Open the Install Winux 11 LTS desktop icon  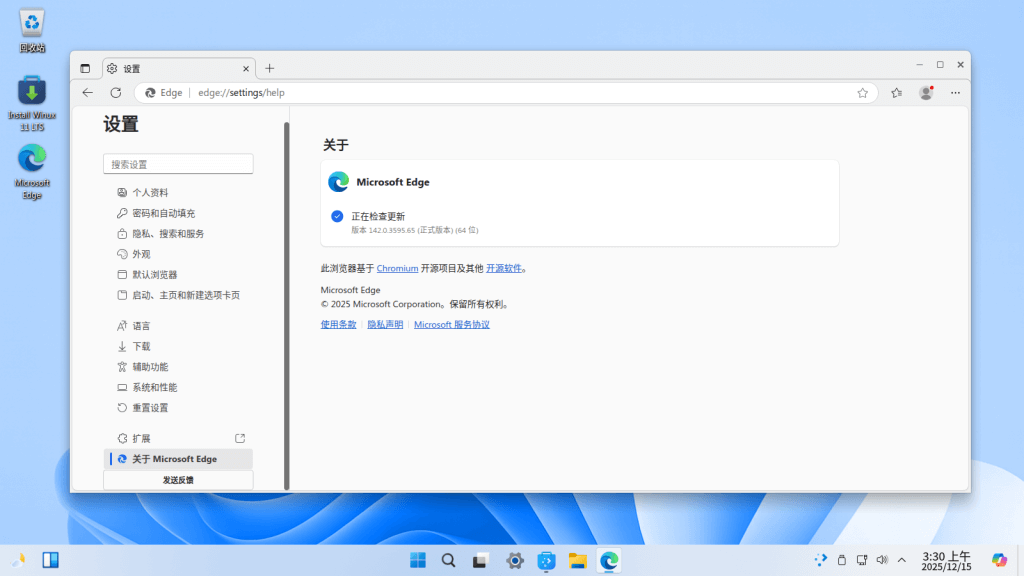click(31, 103)
